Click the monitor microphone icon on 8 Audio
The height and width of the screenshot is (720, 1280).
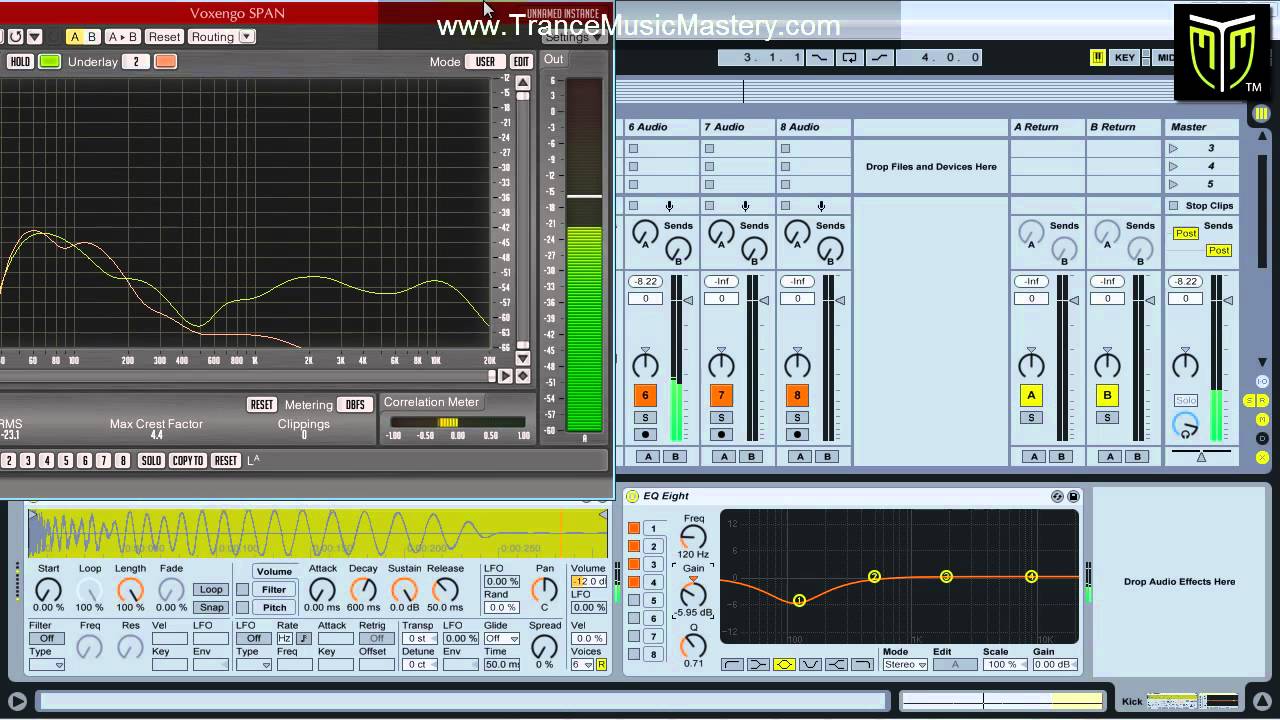click(x=821, y=206)
